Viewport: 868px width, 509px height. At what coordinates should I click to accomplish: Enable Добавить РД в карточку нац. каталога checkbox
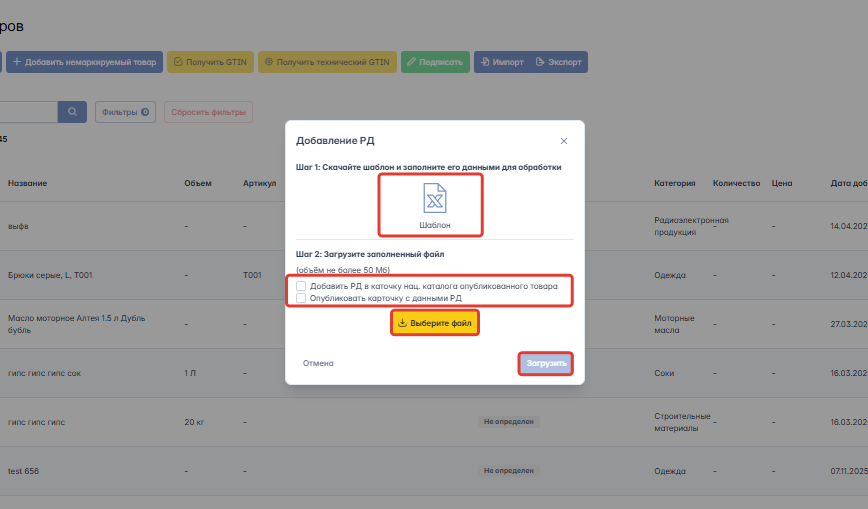pos(301,286)
